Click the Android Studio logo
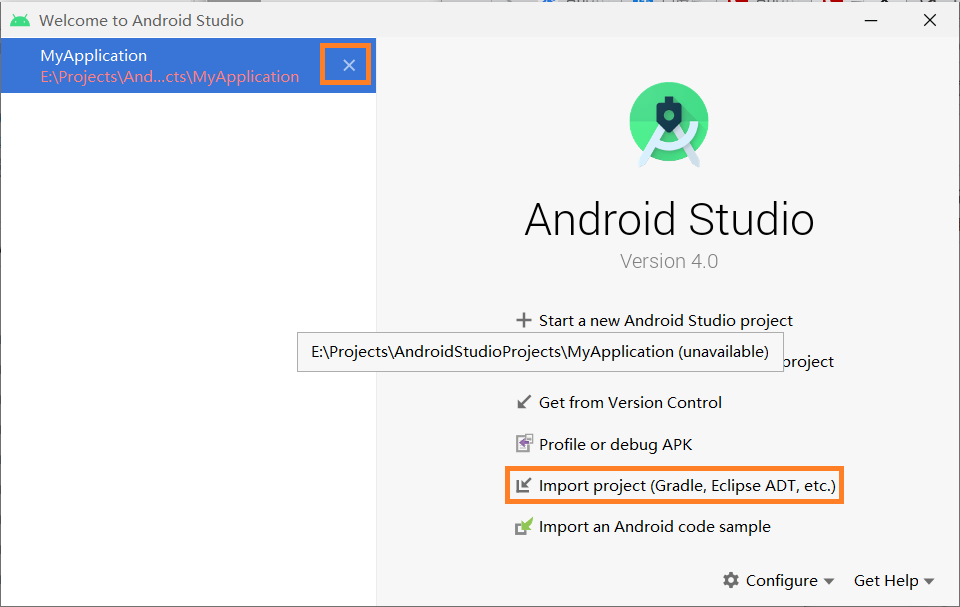This screenshot has height=607, width=960. click(669, 124)
